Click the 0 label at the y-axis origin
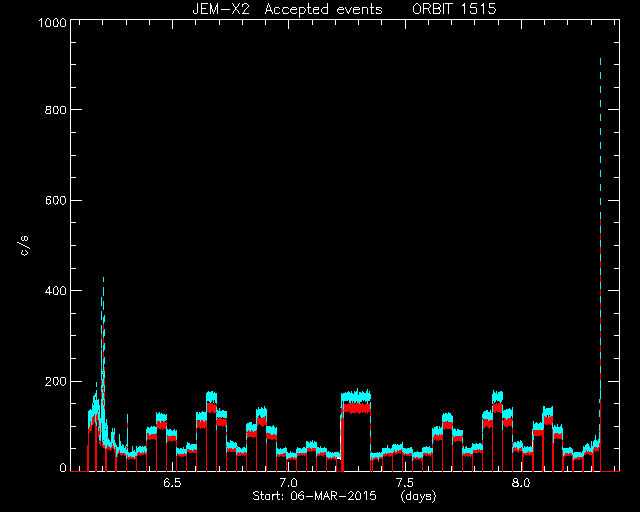The image size is (640, 512). (63, 467)
